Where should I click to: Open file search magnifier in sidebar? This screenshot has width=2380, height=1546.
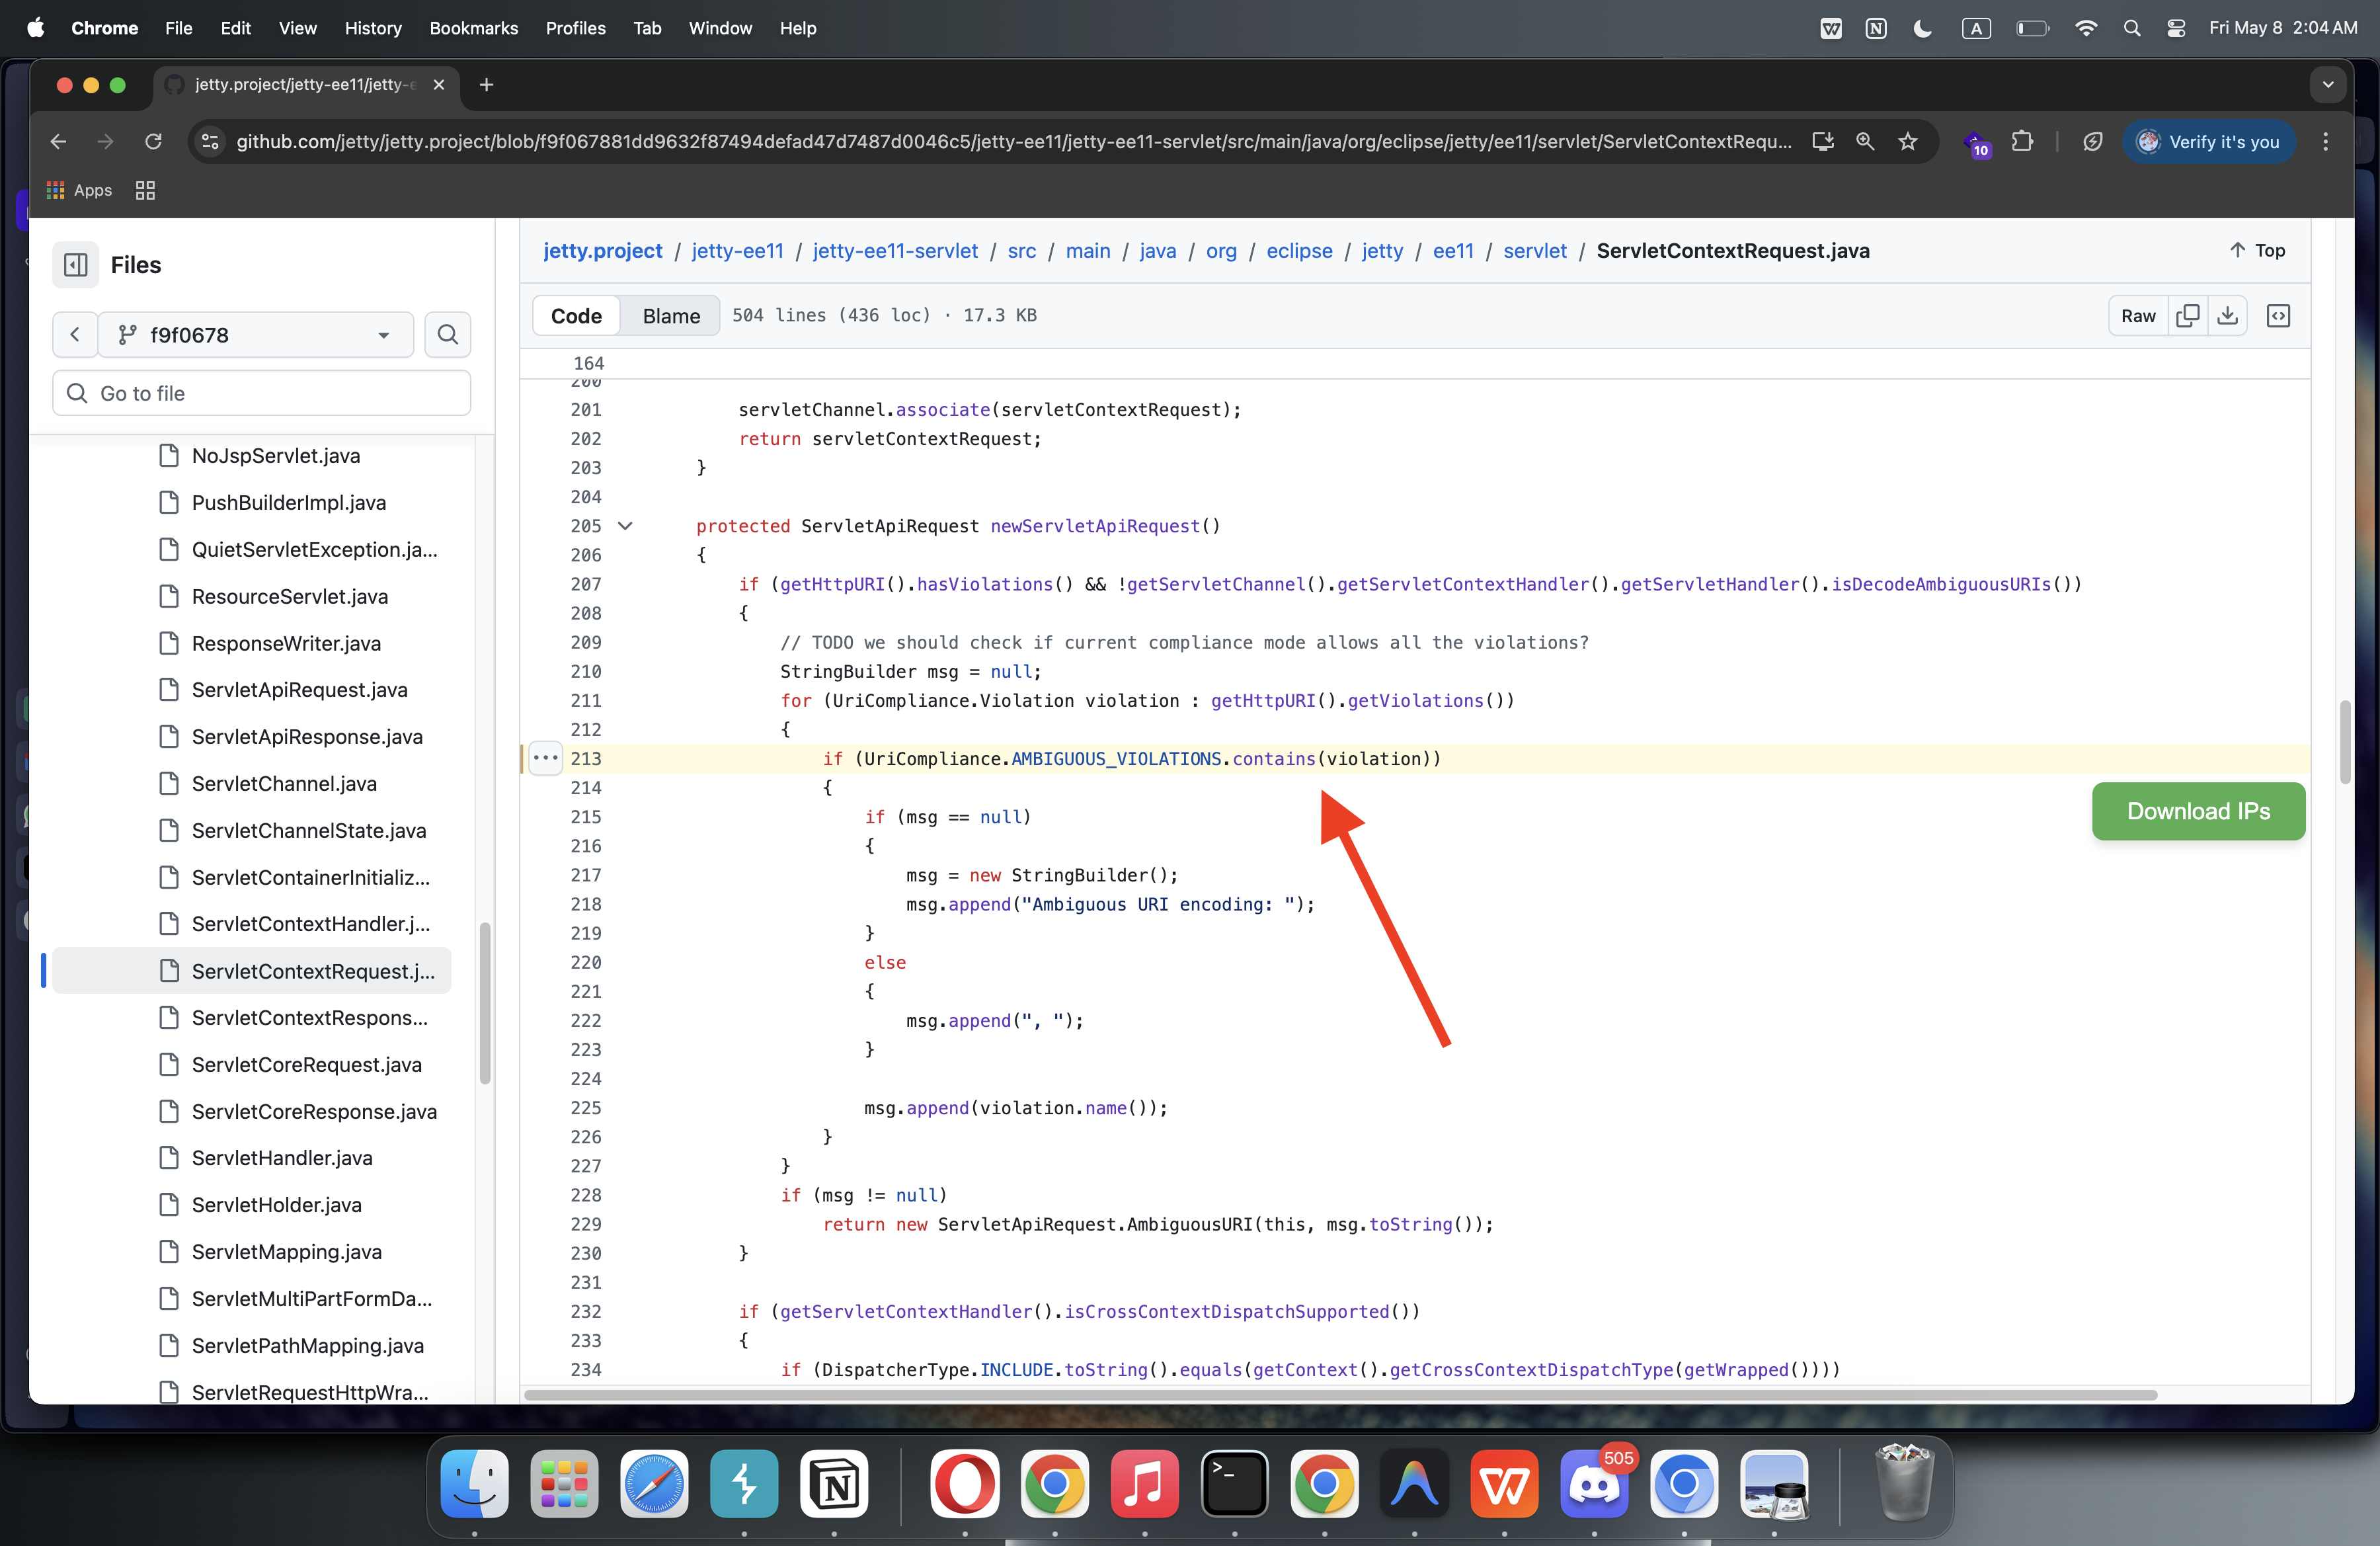click(447, 335)
